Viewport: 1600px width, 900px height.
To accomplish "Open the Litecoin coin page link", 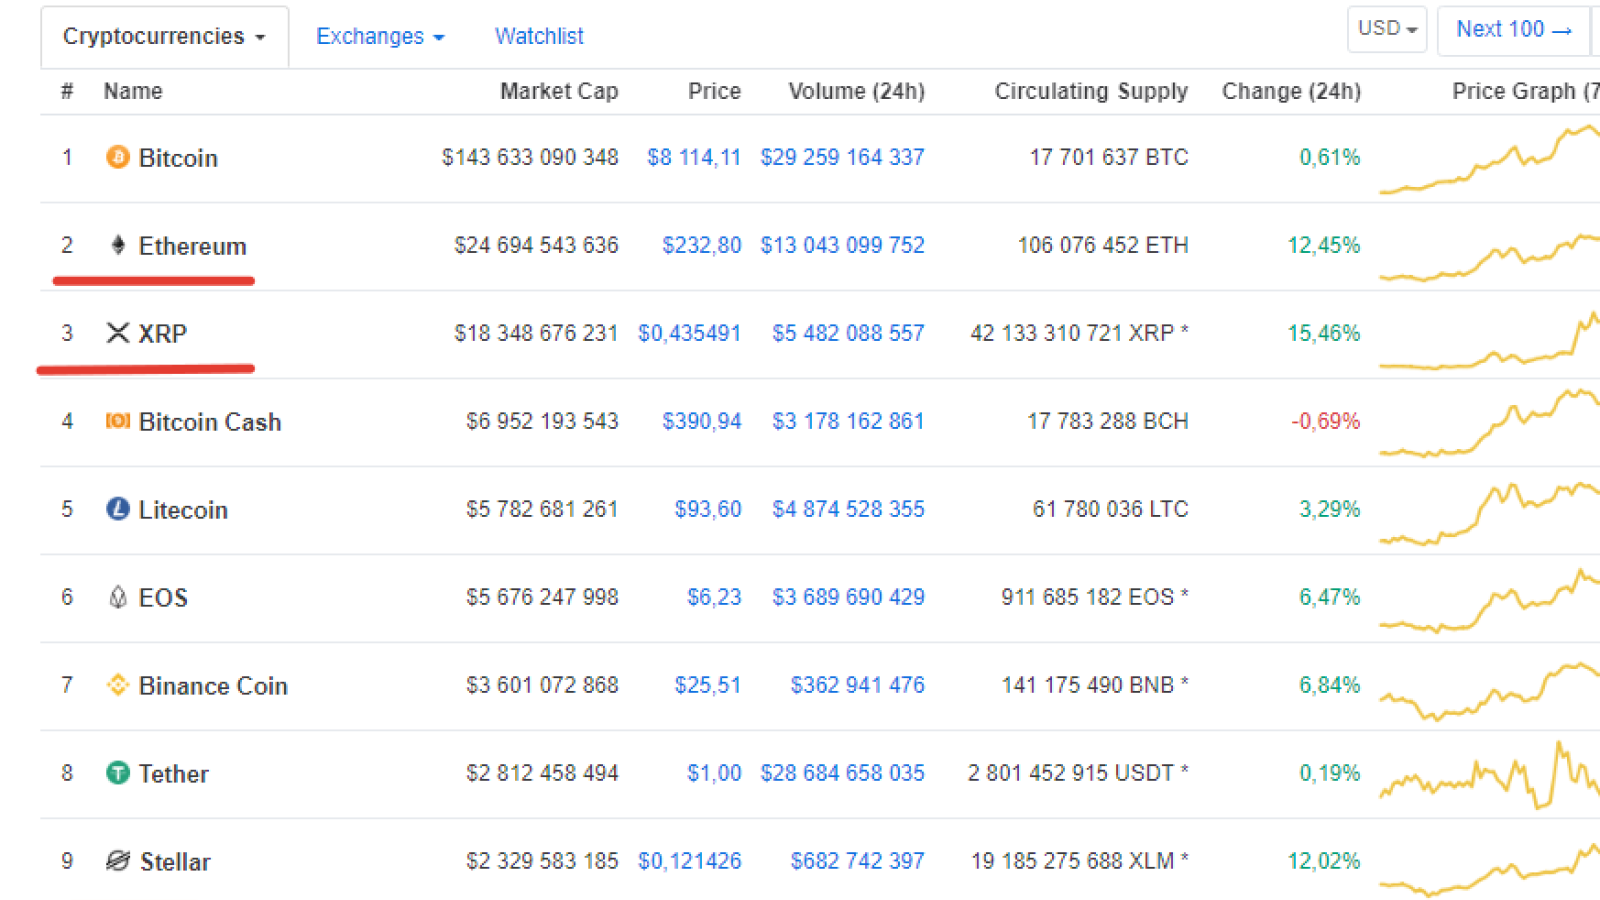I will tap(183, 510).
